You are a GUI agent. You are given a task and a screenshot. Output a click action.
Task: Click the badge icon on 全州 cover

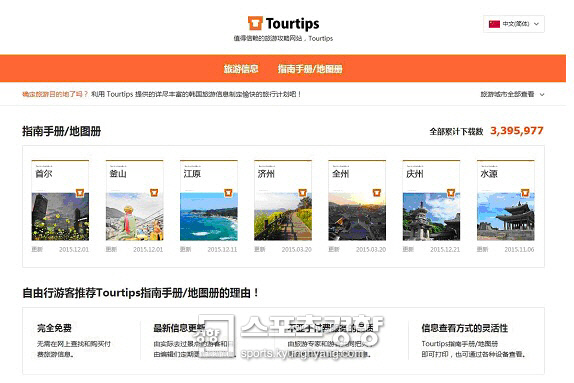377,193
